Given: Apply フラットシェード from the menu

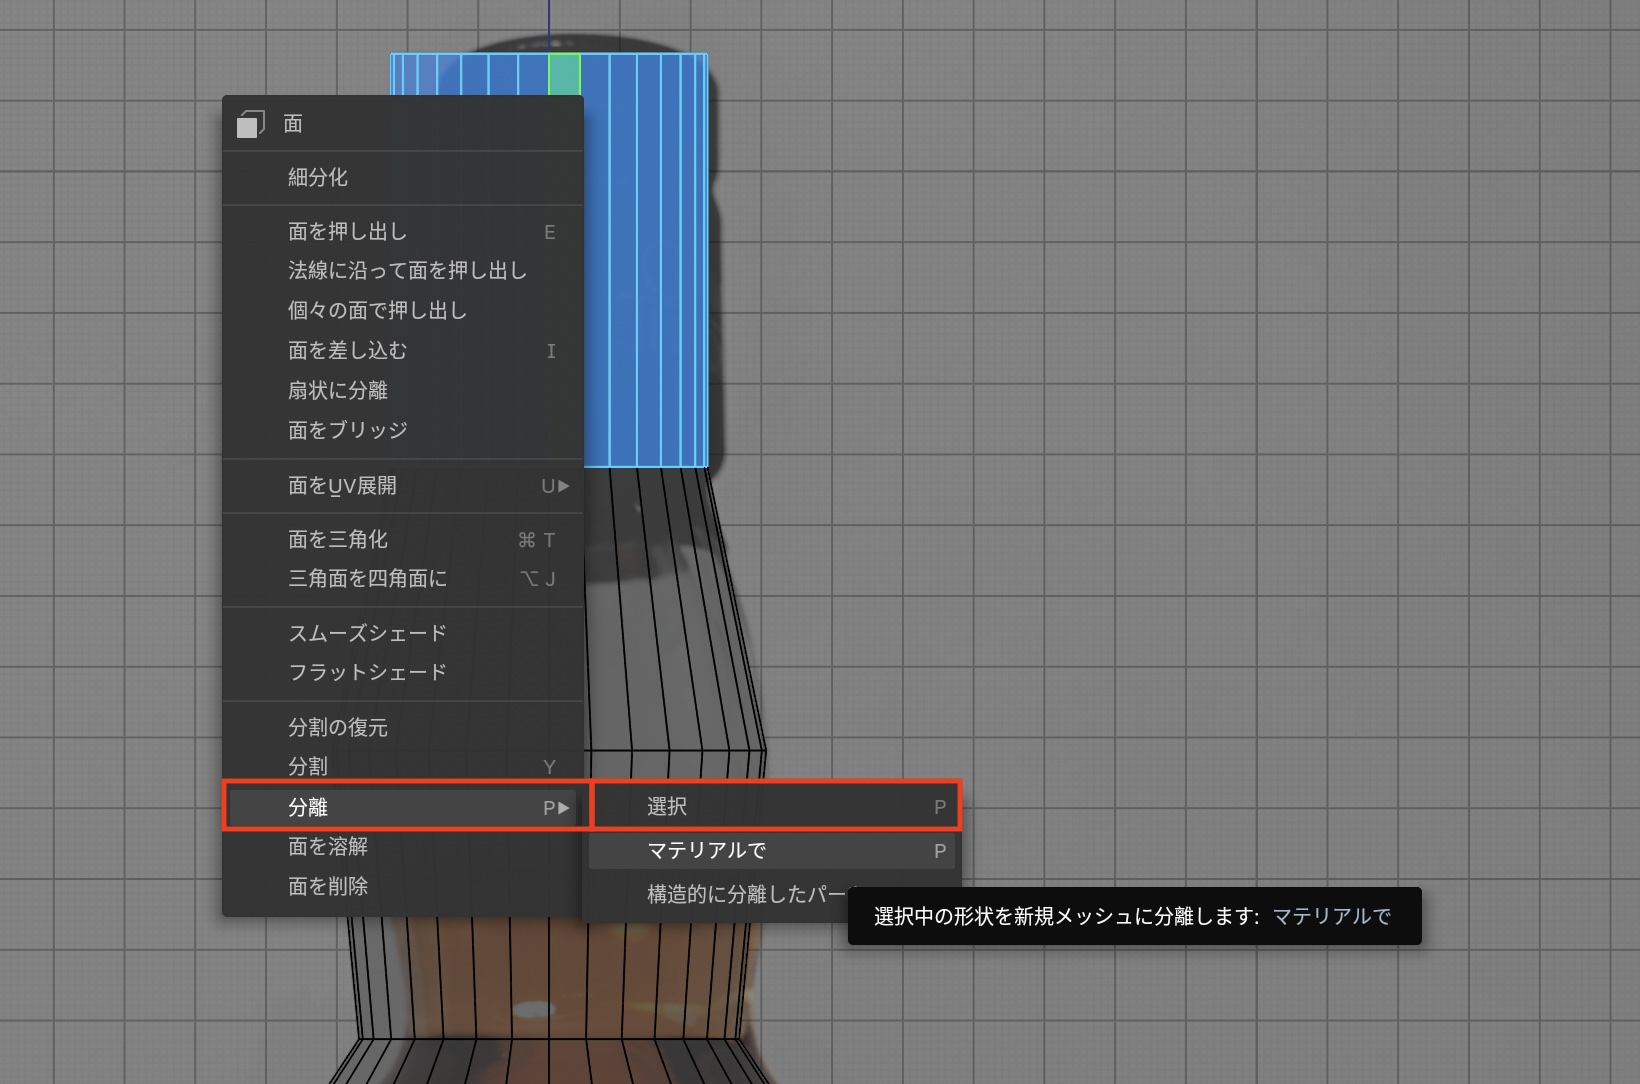Looking at the screenshot, I should tap(367, 673).
